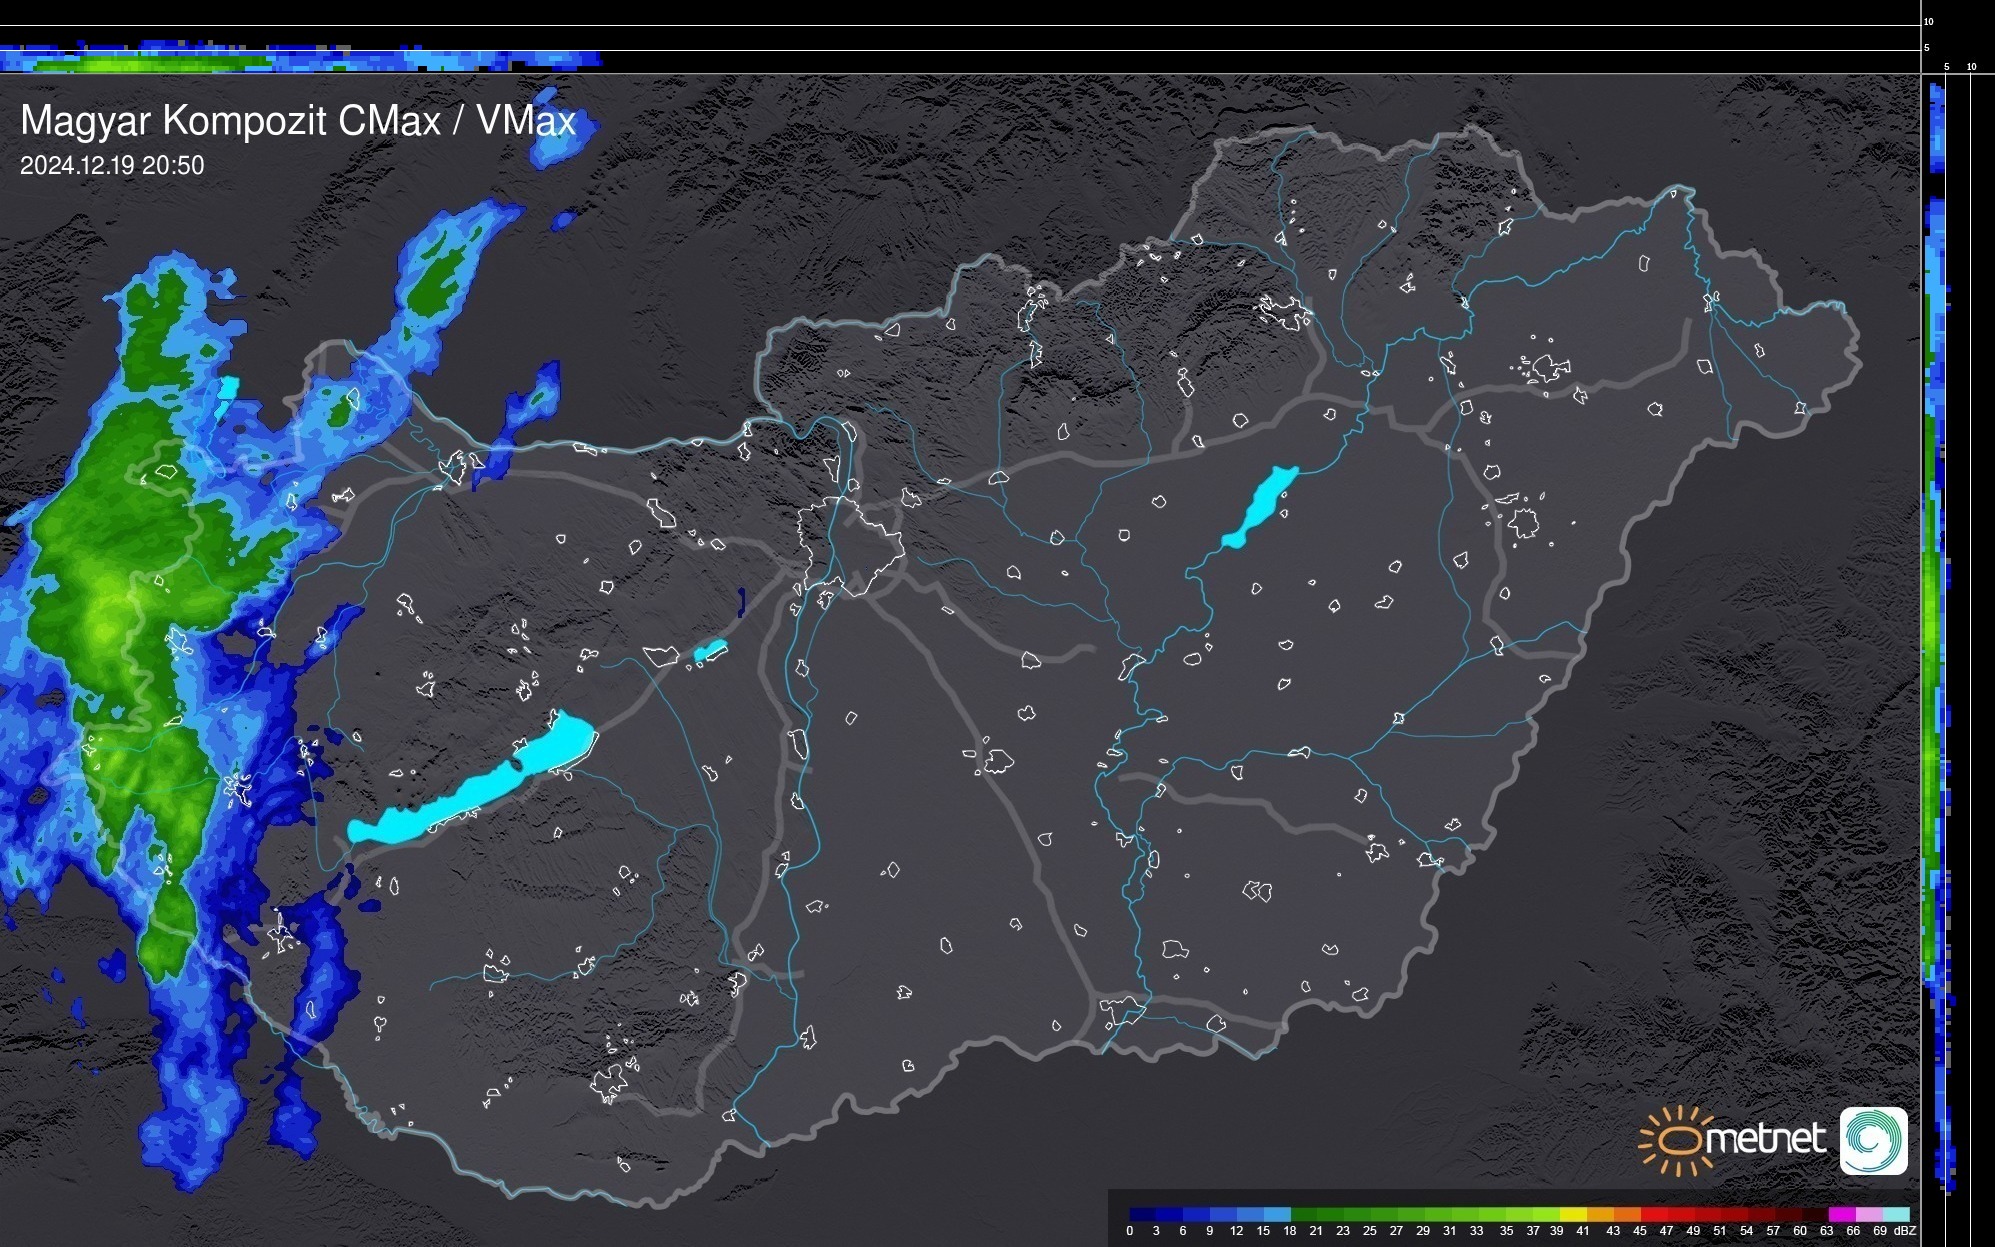Select the magenta 63 dBZ legend swatch

coord(1842,1214)
